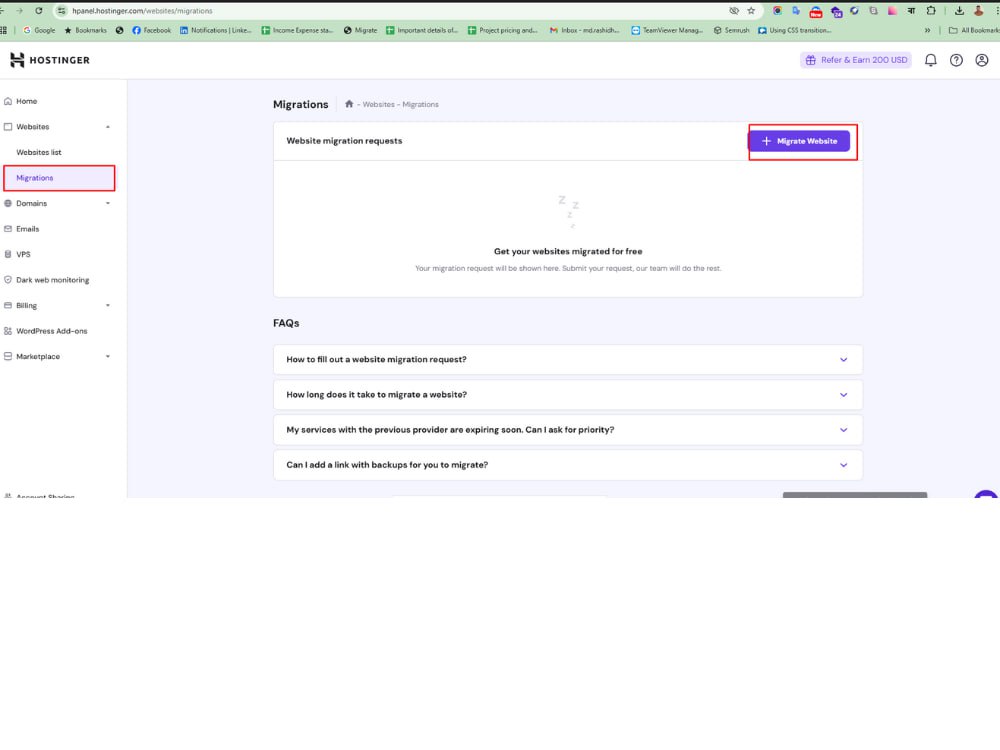Select Migrations in the sidebar
The width and height of the screenshot is (1000, 750).
(x=59, y=178)
